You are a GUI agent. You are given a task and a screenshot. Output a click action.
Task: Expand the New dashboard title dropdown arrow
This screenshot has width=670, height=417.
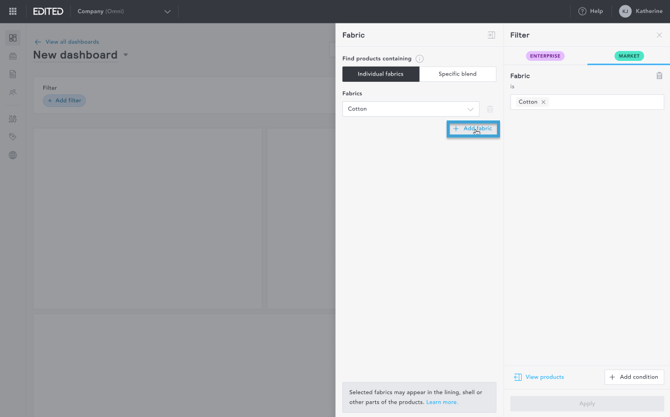pos(126,55)
